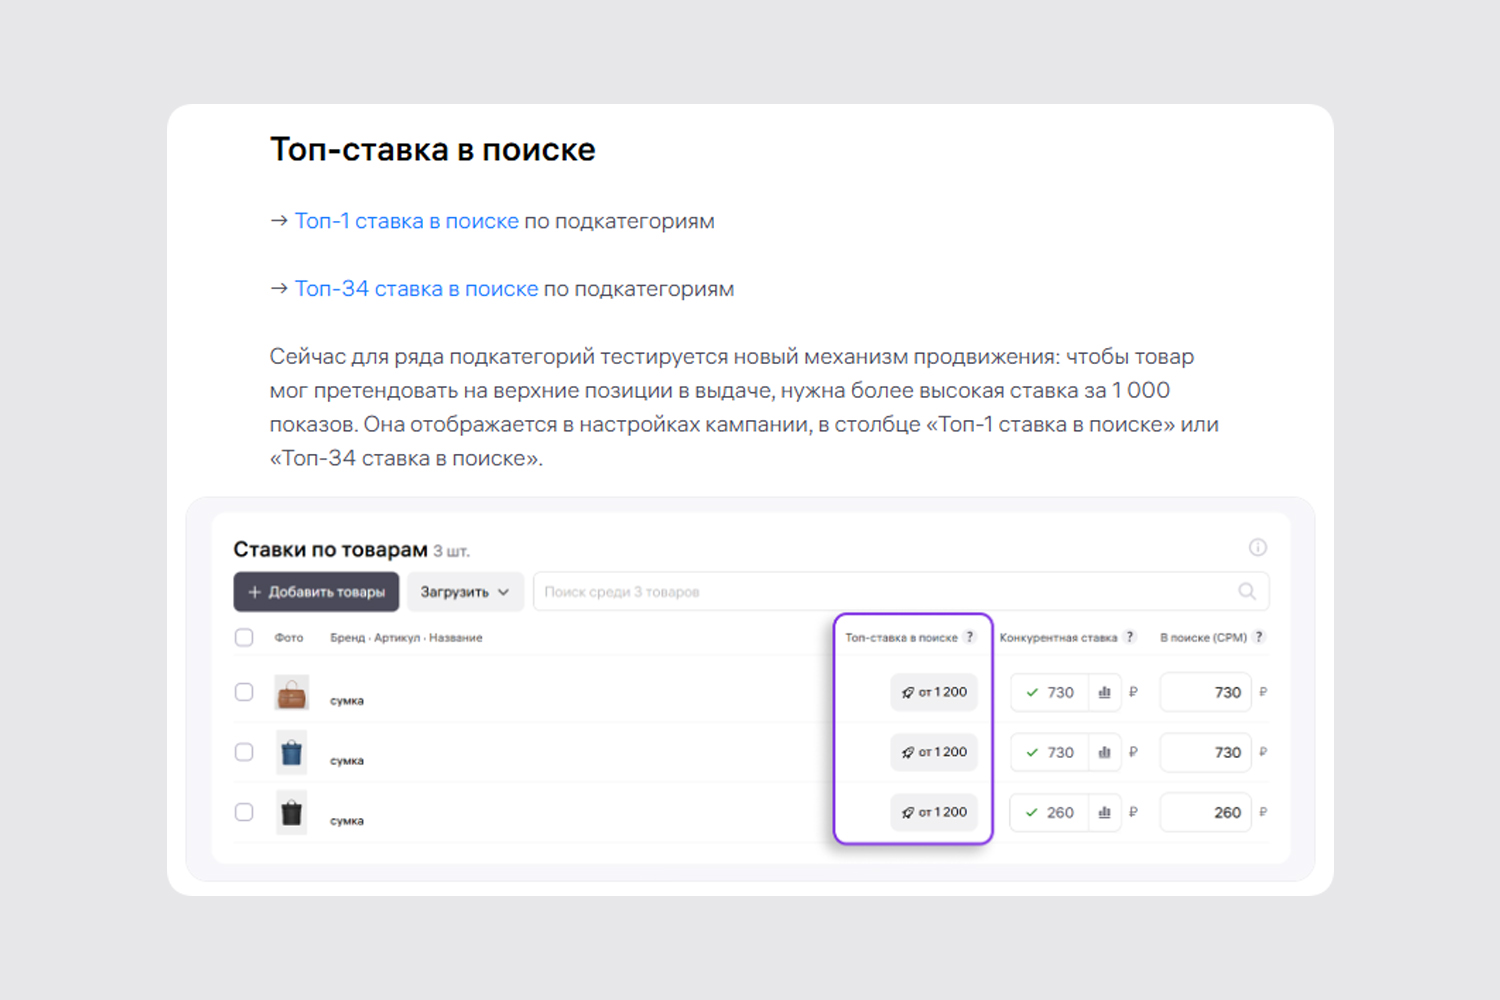This screenshot has height=1000, width=1500.
Task: Select all products via the header checkbox
Action: point(244,637)
